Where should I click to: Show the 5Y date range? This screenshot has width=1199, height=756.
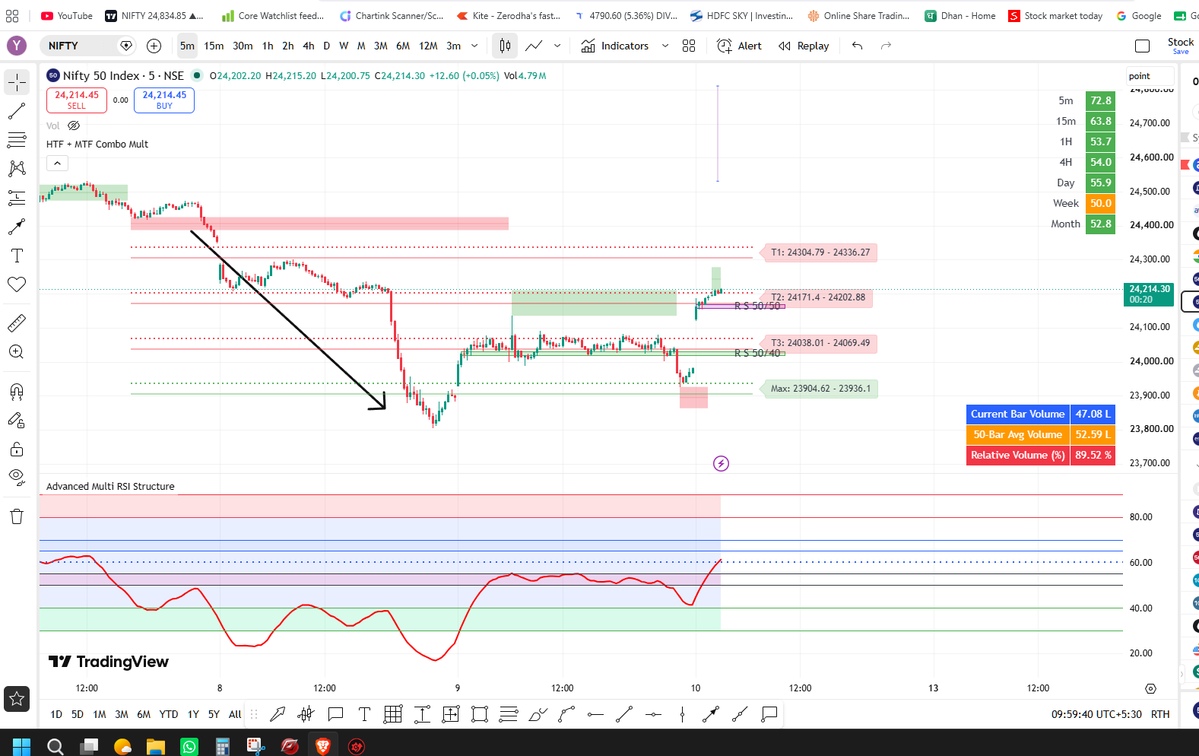coord(214,715)
